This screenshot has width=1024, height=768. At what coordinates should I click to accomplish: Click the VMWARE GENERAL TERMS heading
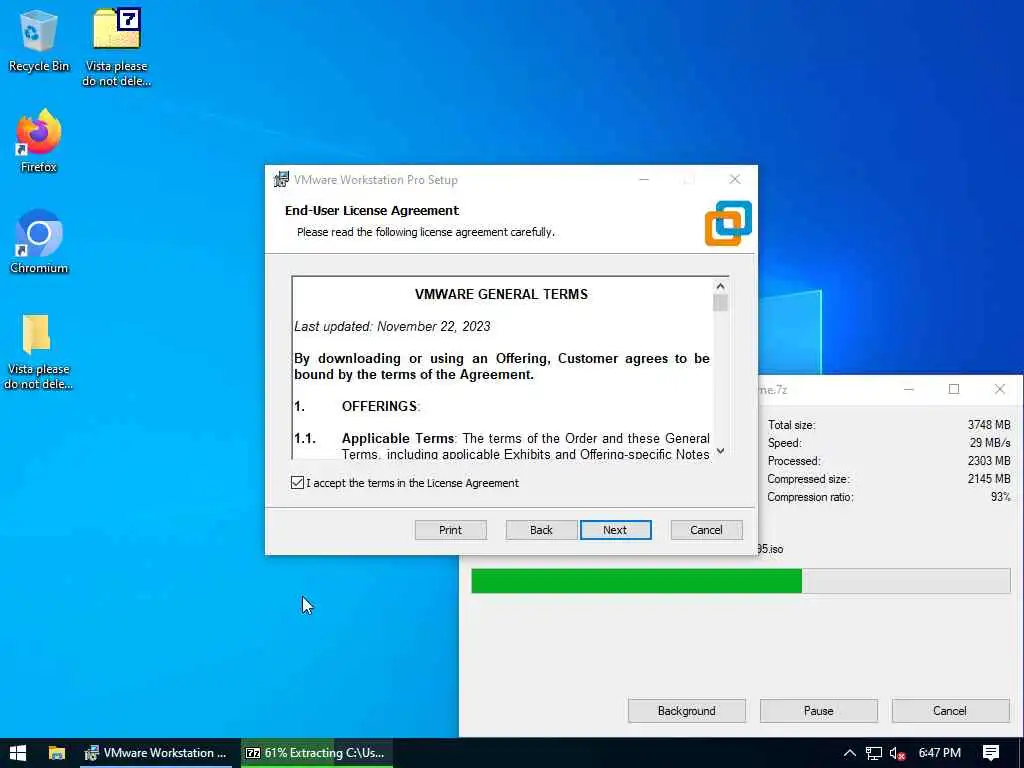(501, 294)
